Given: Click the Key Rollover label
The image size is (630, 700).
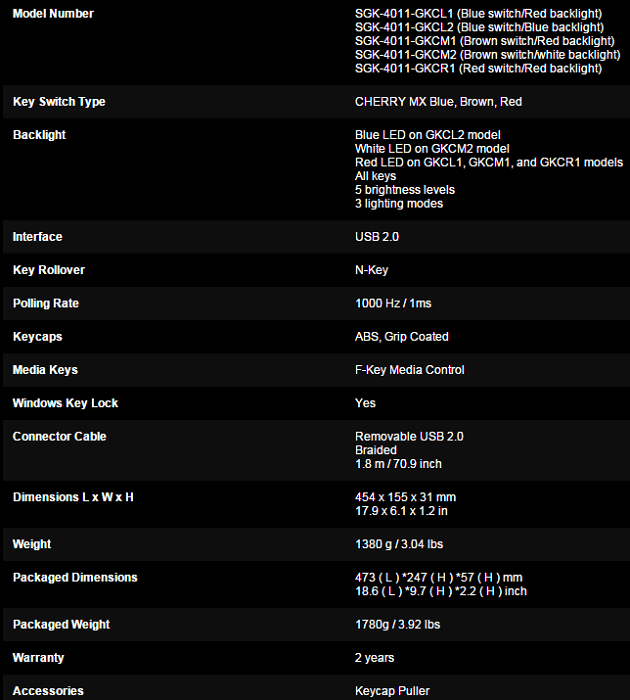Looking at the screenshot, I should tap(49, 270).
